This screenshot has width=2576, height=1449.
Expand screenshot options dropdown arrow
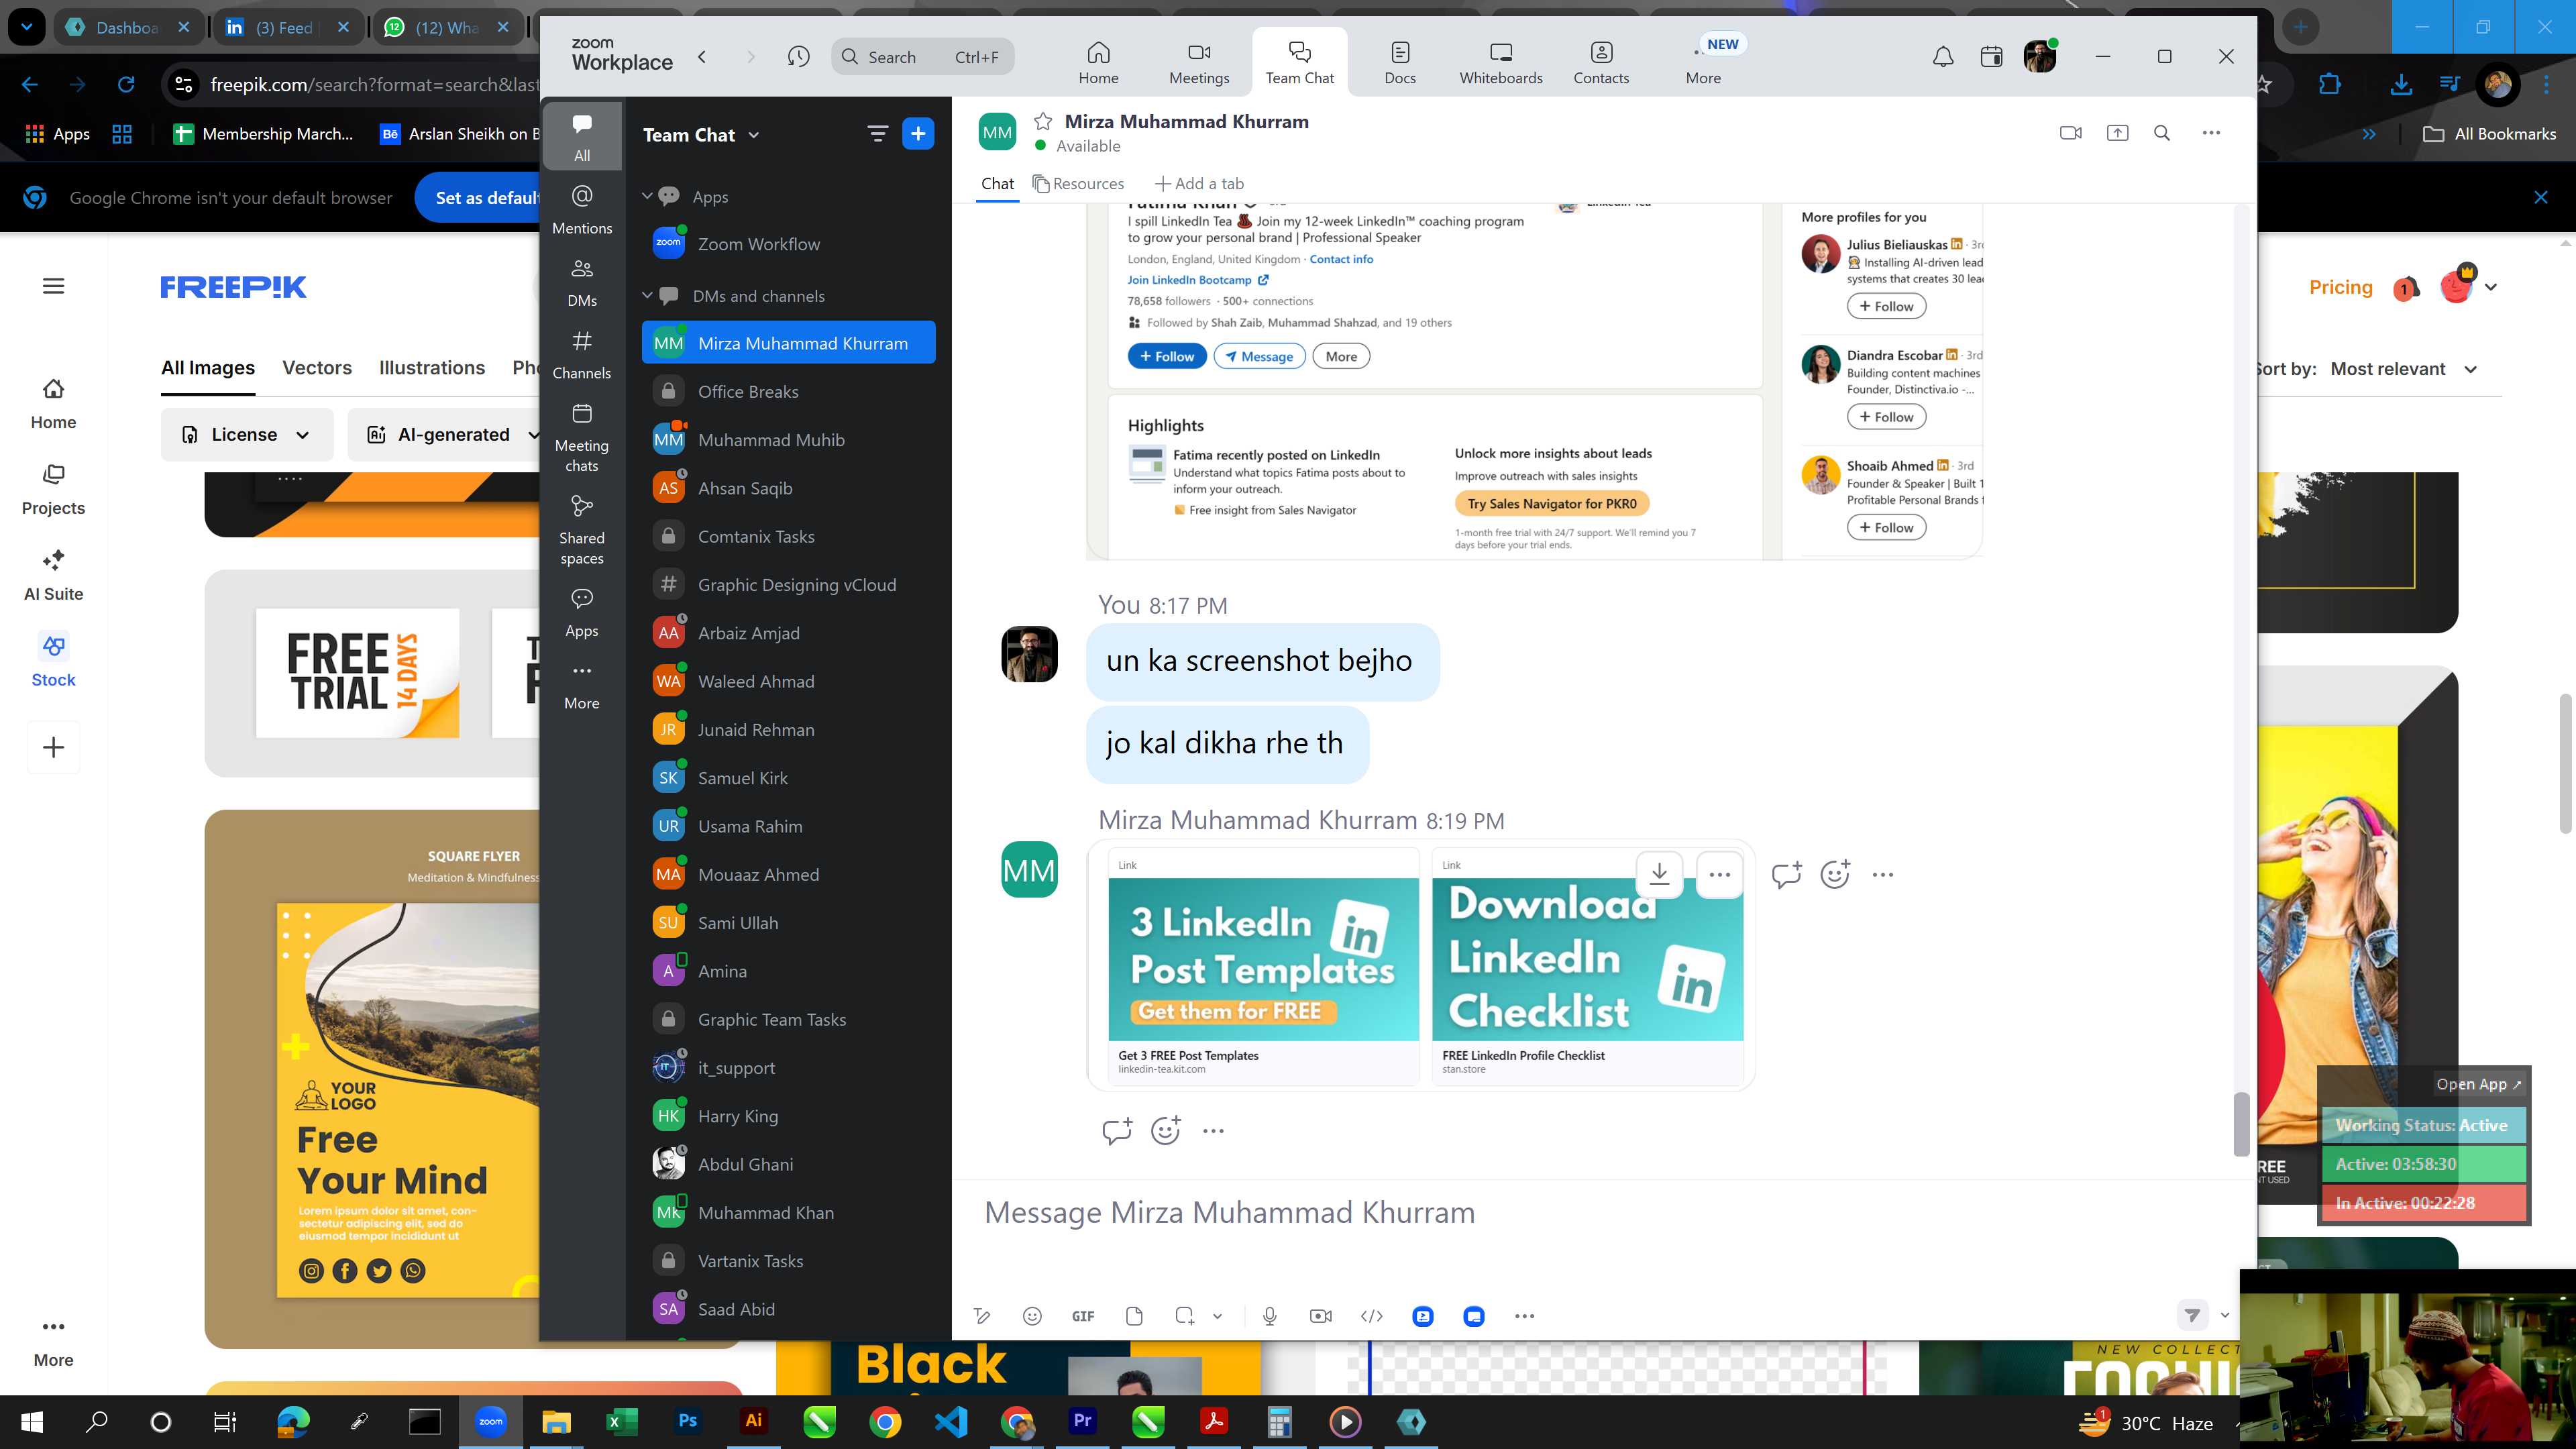coord(1217,1316)
